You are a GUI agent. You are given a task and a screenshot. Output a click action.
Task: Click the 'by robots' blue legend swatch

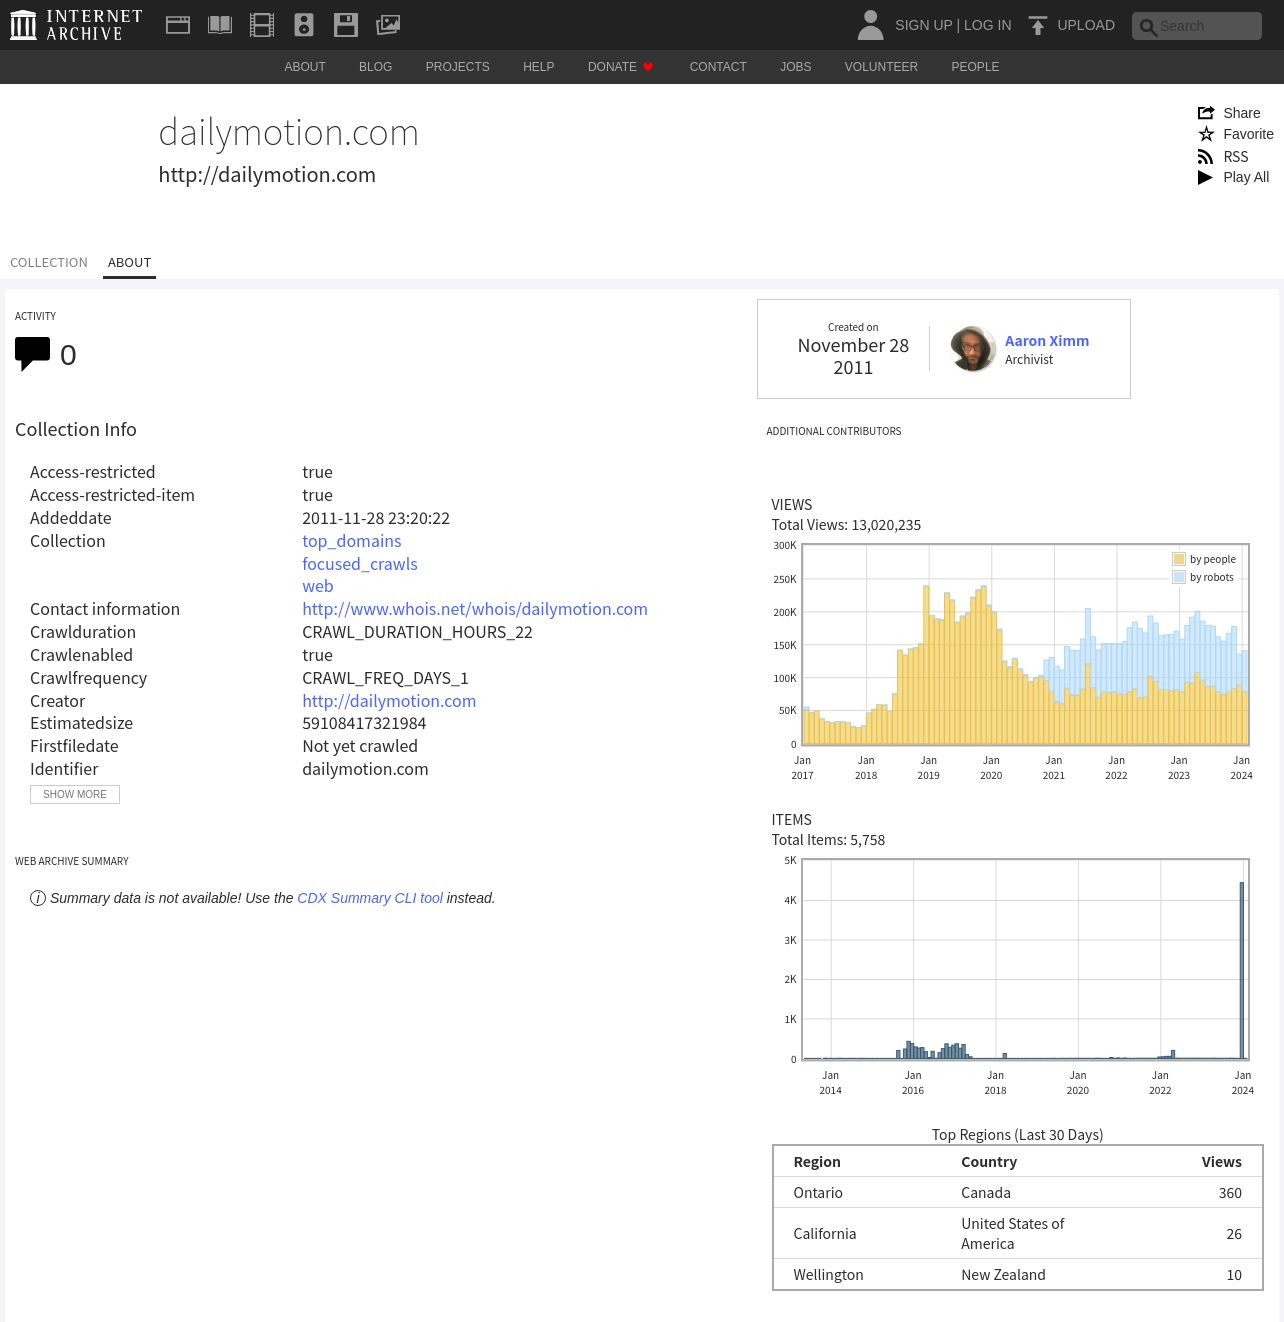click(x=1179, y=577)
